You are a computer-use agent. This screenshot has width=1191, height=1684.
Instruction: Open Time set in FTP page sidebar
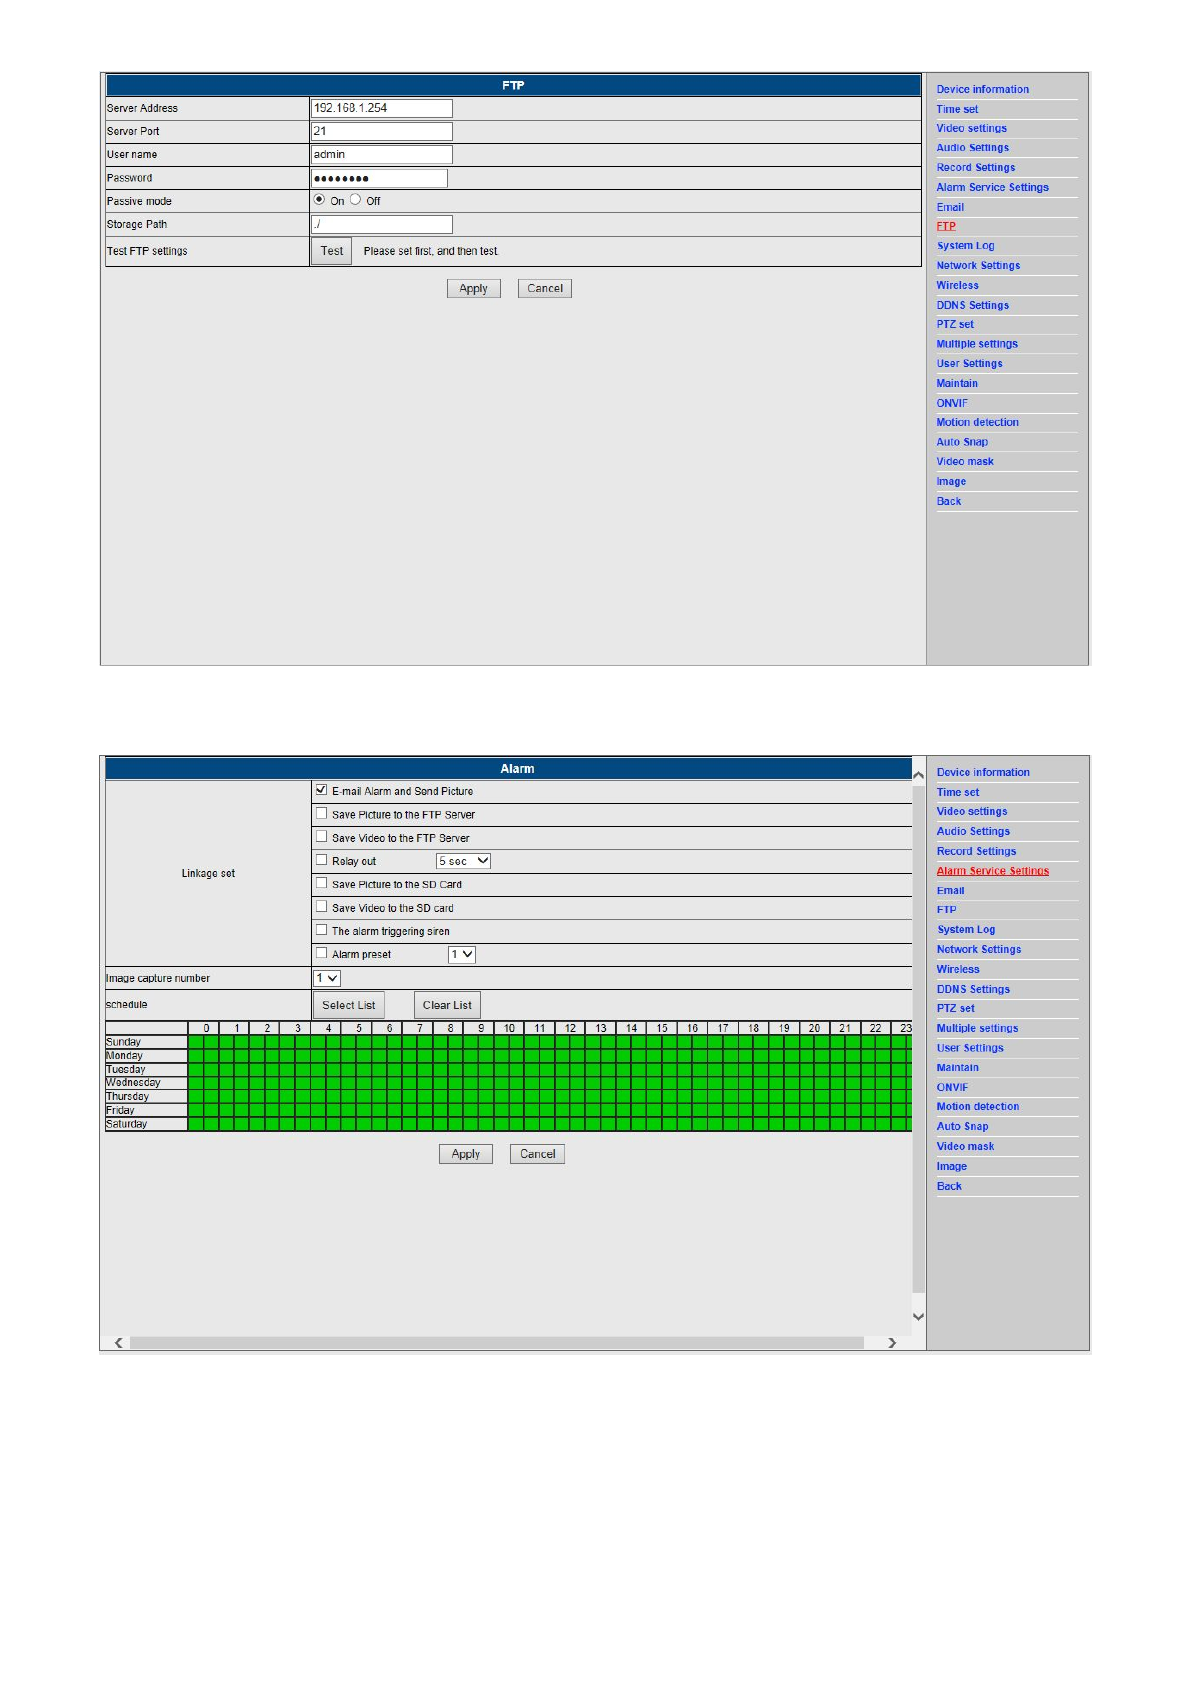[957, 109]
